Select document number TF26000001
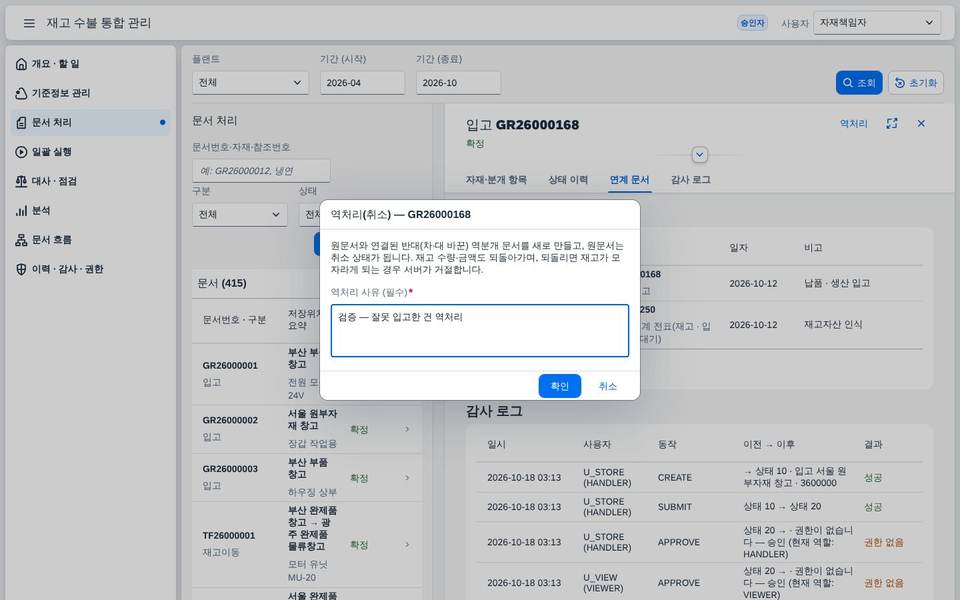Viewport: 960px width, 600px height. [x=229, y=536]
